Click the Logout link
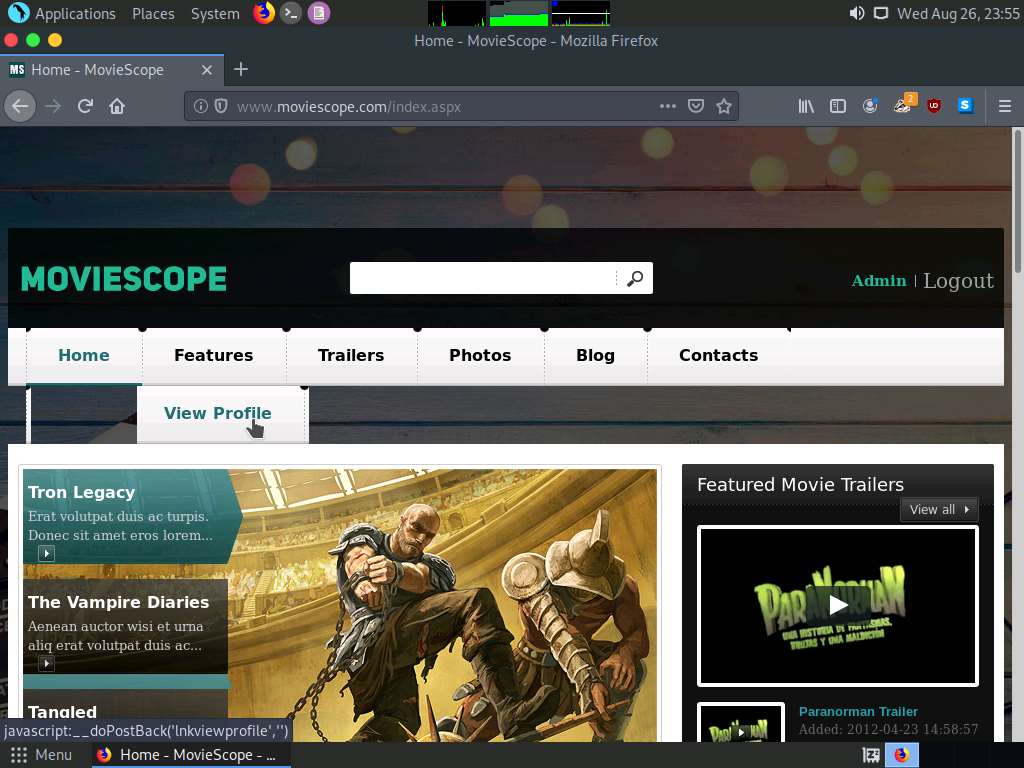 click(958, 281)
